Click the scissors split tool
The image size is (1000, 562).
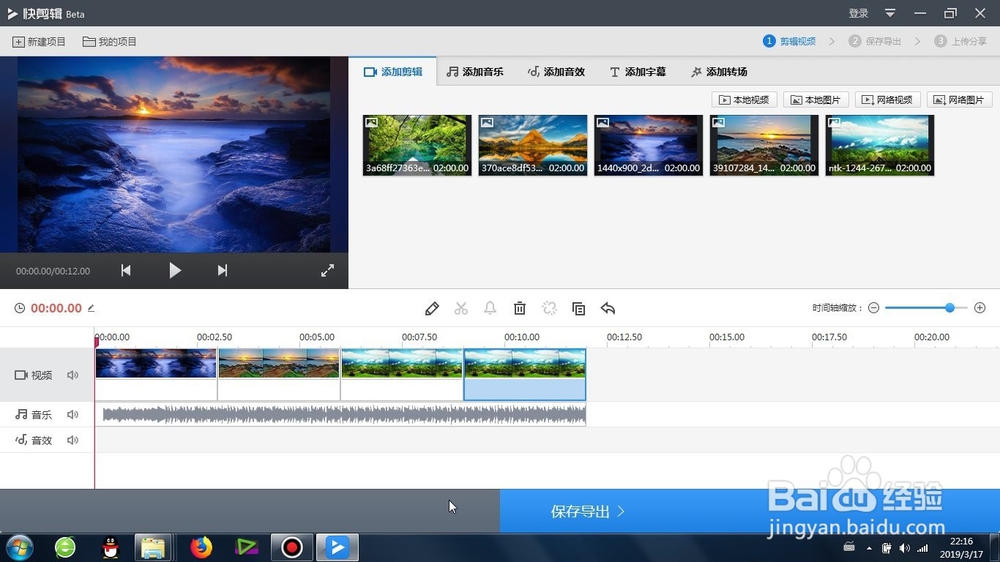tap(461, 309)
